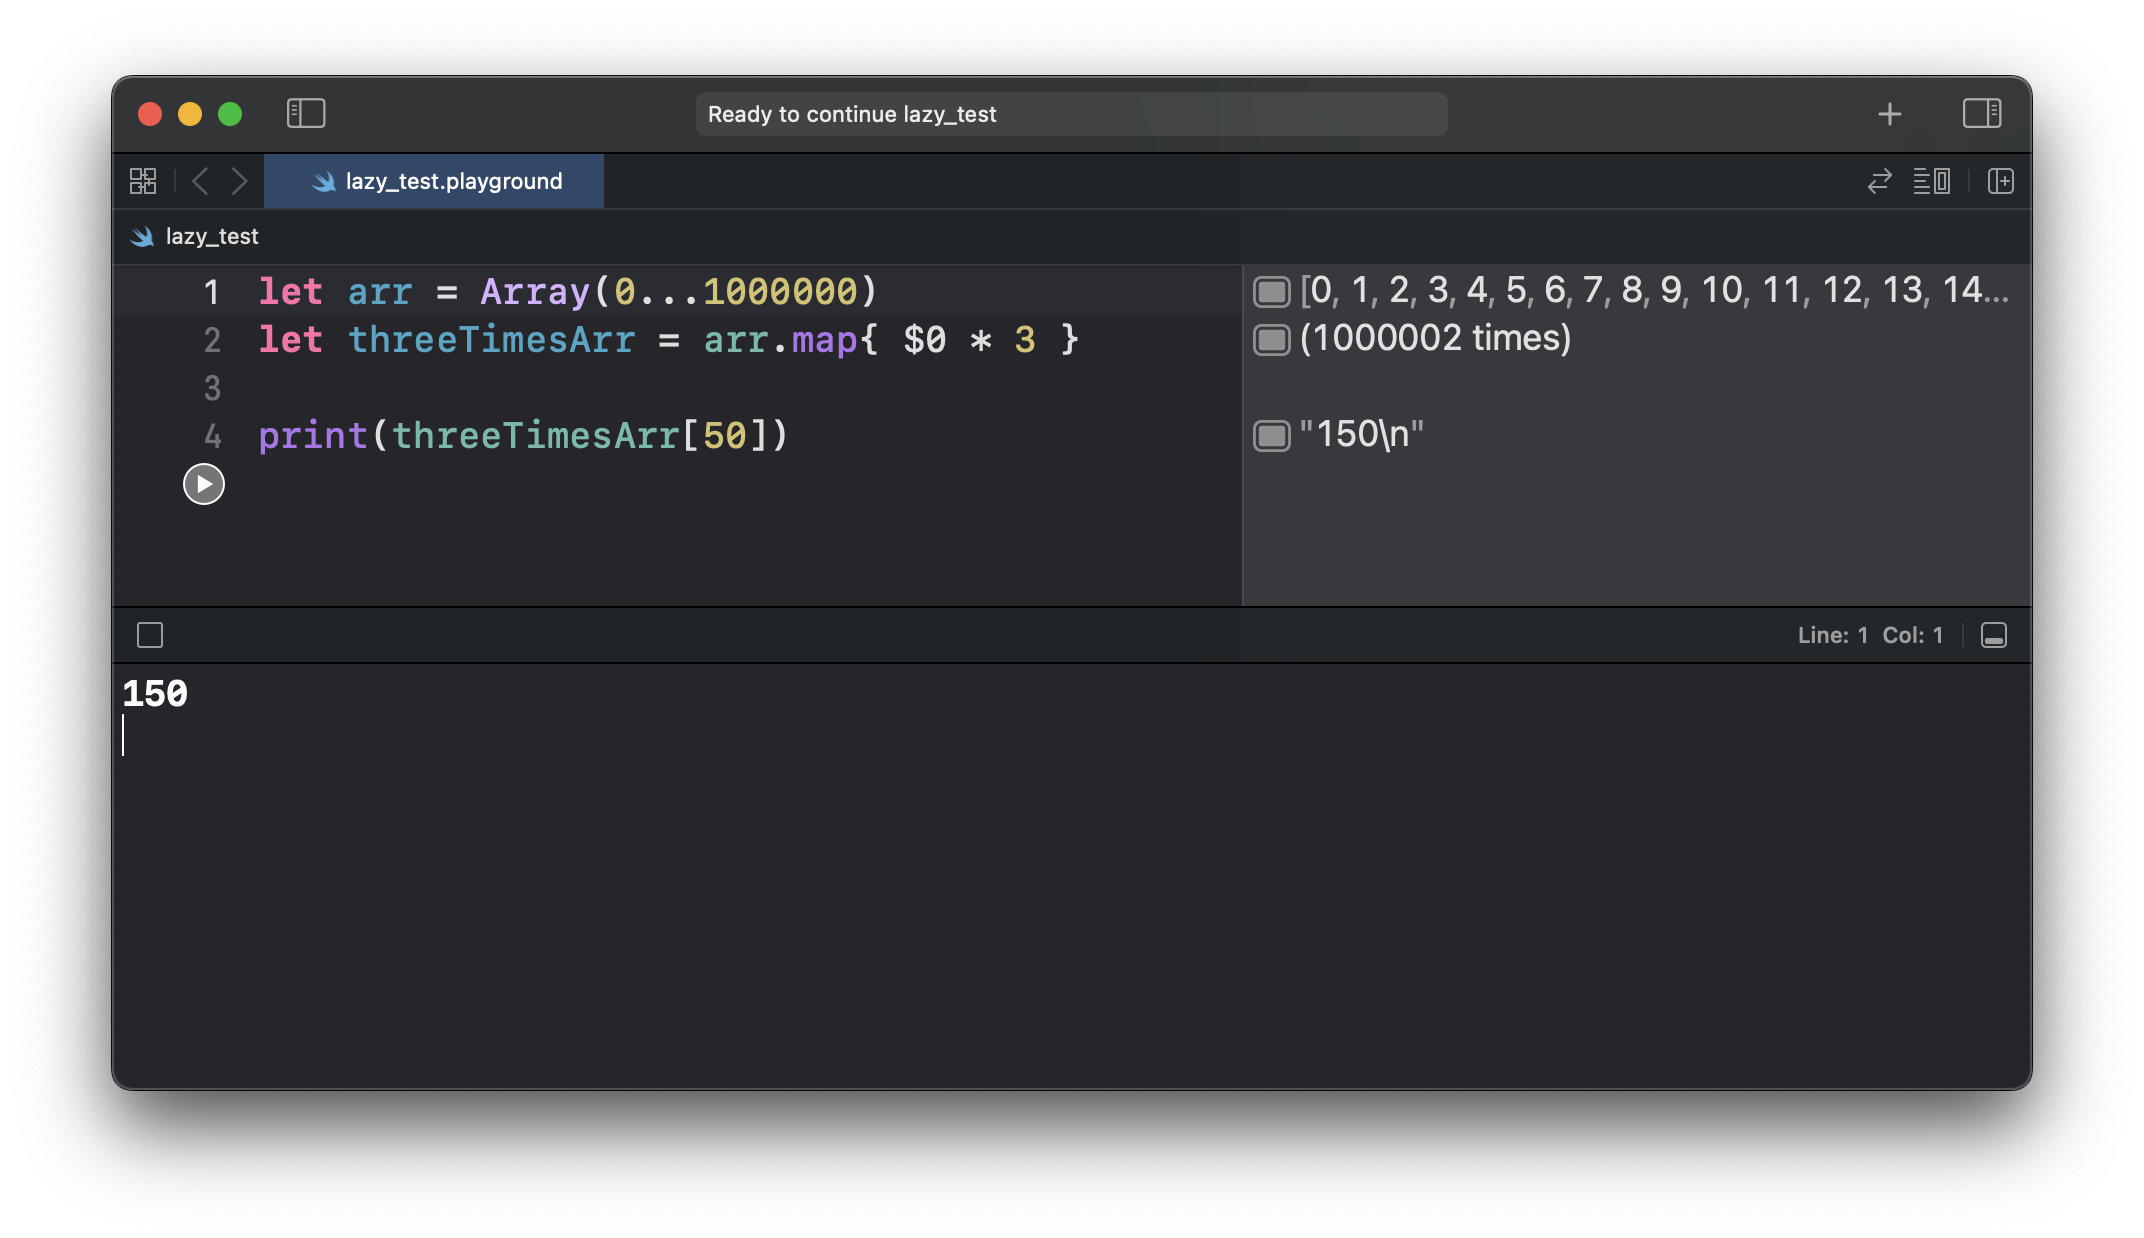Show quick look for 1000002 times result
The height and width of the screenshot is (1238, 2144).
point(1271,340)
